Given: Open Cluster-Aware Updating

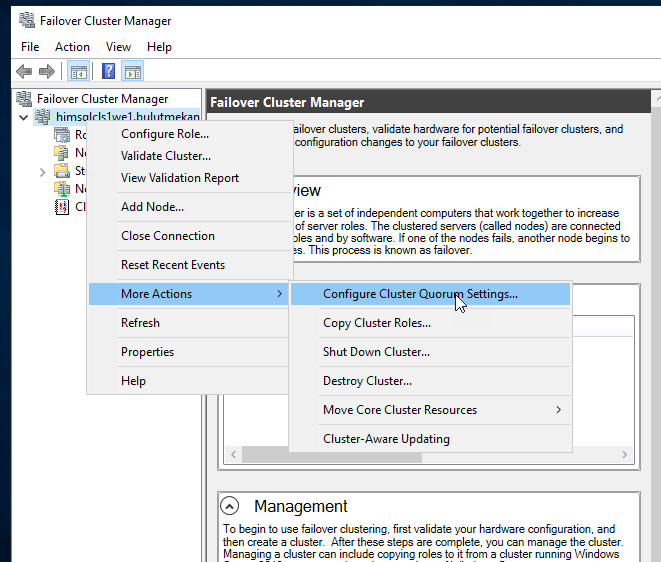Looking at the screenshot, I should [x=430, y=438].
